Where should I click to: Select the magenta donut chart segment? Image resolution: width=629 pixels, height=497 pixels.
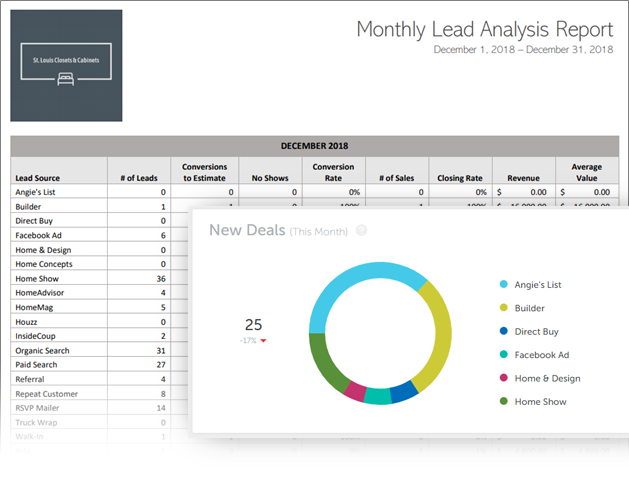click(x=353, y=390)
